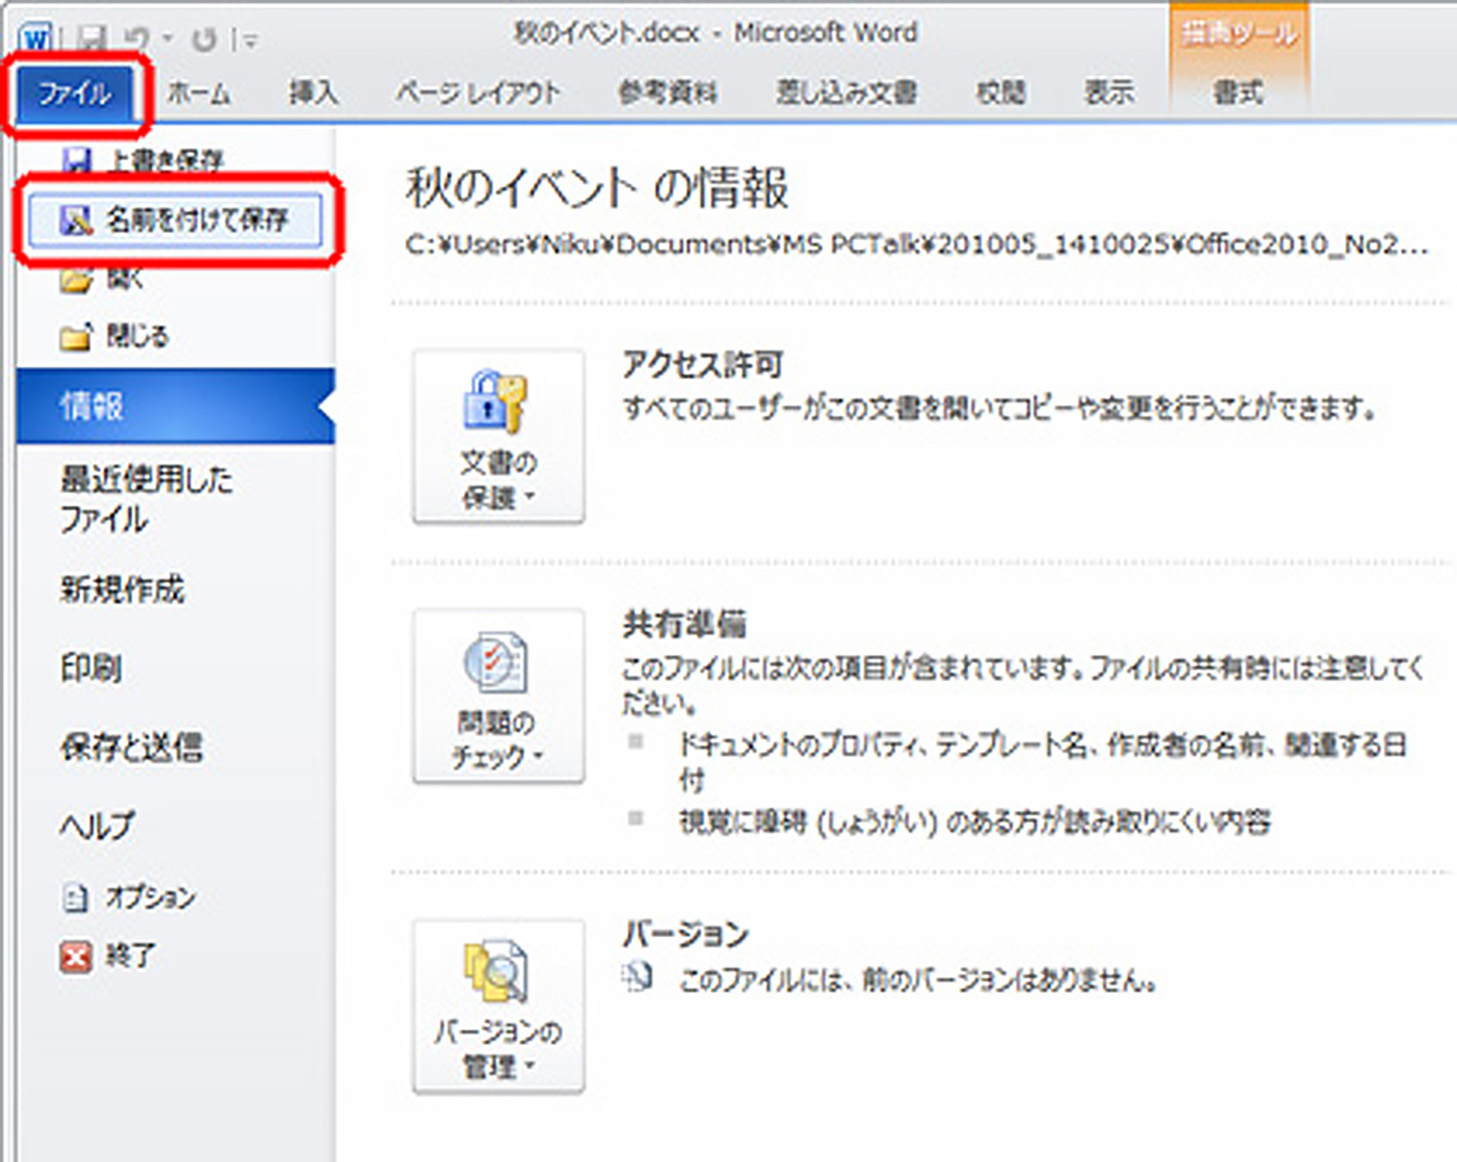Click the file path starting with C:¥Users¥Niku
This screenshot has height=1162, width=1457.
pyautogui.click(x=916, y=245)
